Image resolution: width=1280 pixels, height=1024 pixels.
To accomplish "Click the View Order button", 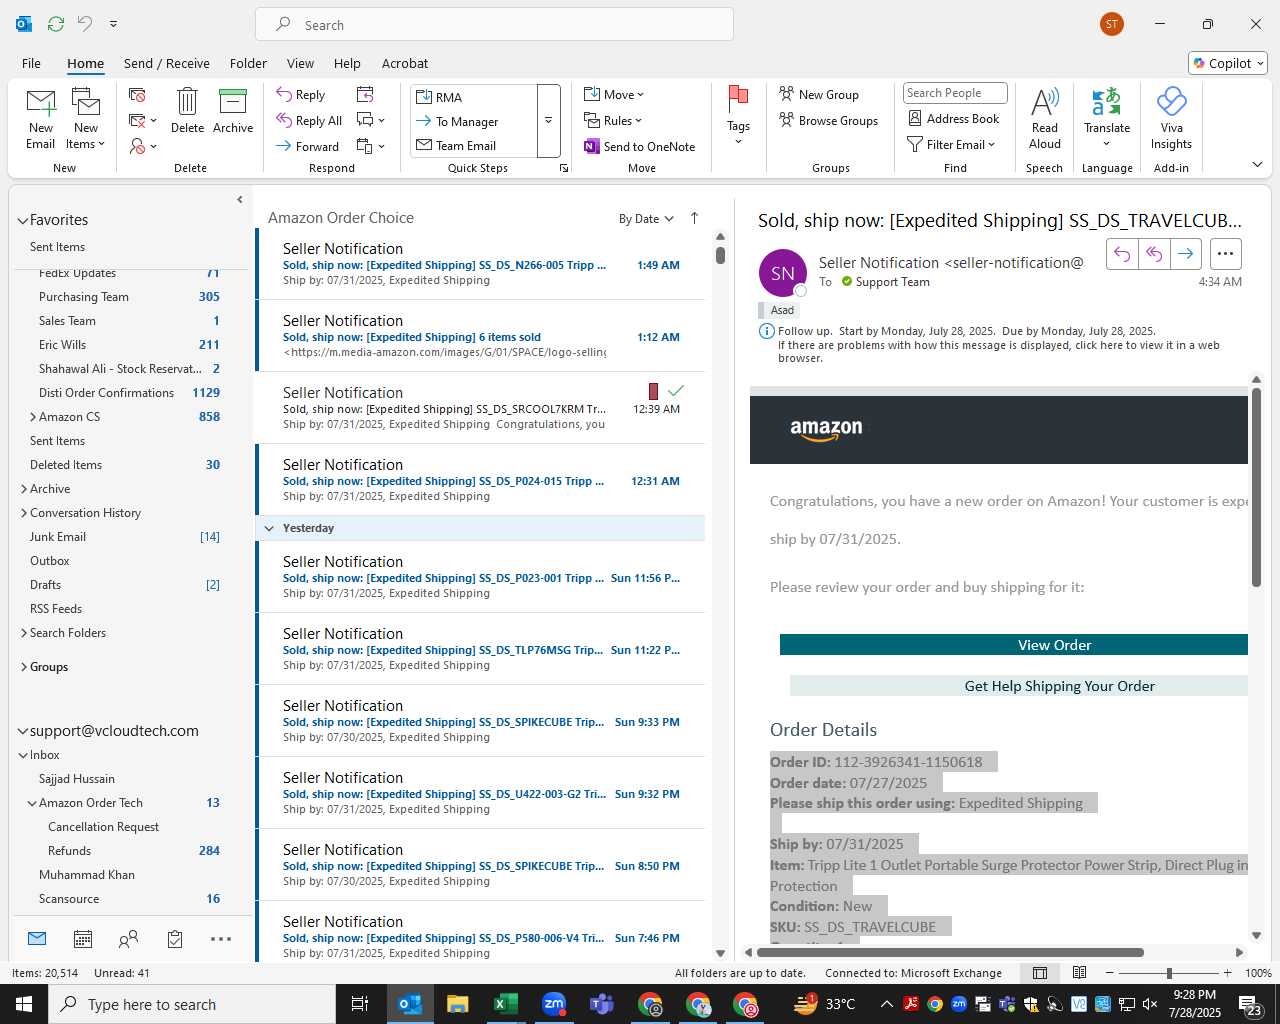I will point(1014,645).
